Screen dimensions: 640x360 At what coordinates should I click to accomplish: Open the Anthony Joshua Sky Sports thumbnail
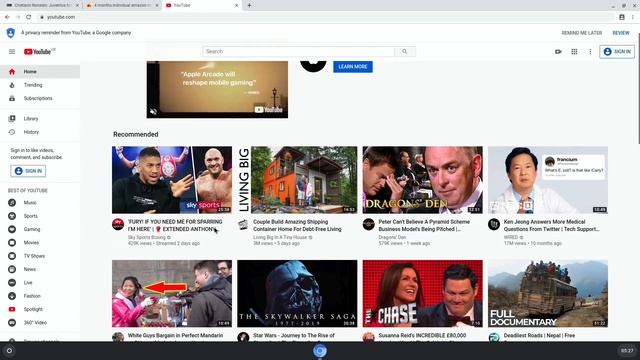pyautogui.click(x=172, y=180)
